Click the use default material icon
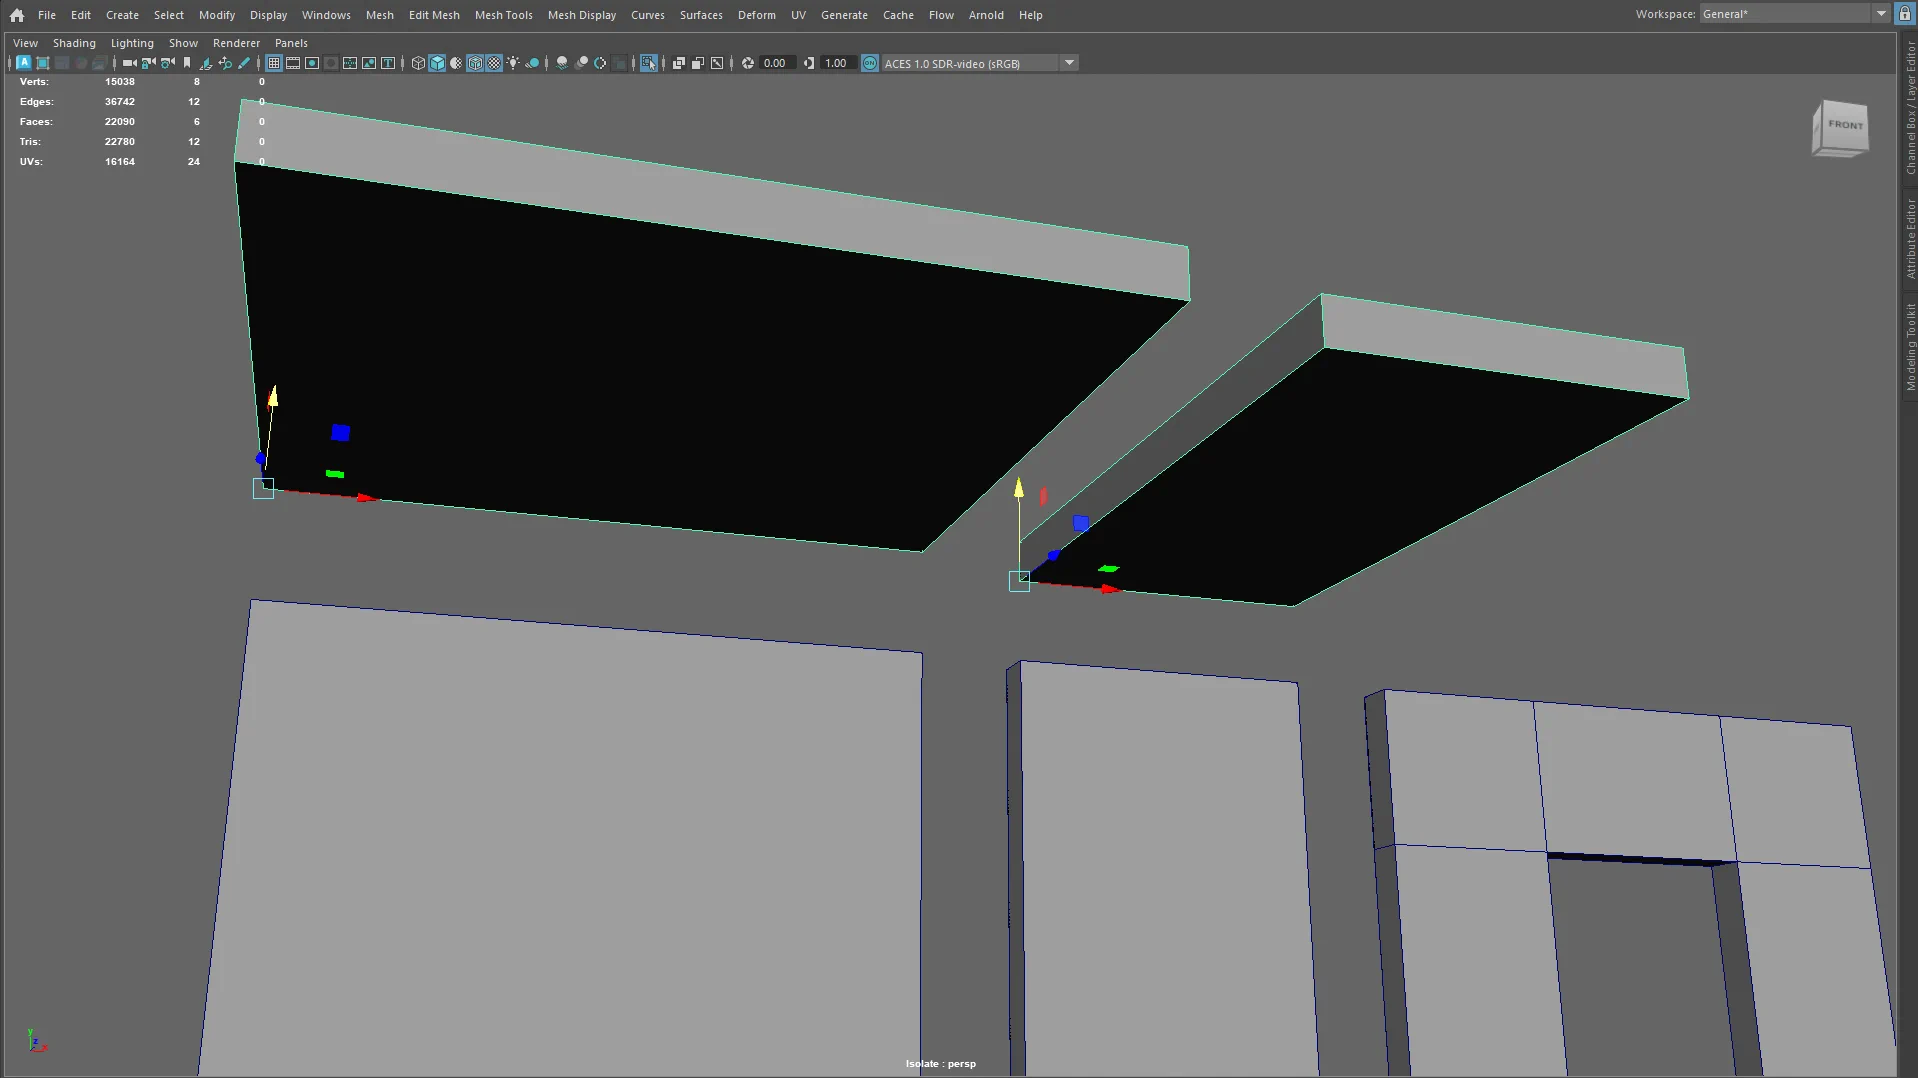The height and width of the screenshot is (1078, 1918). pyautogui.click(x=456, y=63)
